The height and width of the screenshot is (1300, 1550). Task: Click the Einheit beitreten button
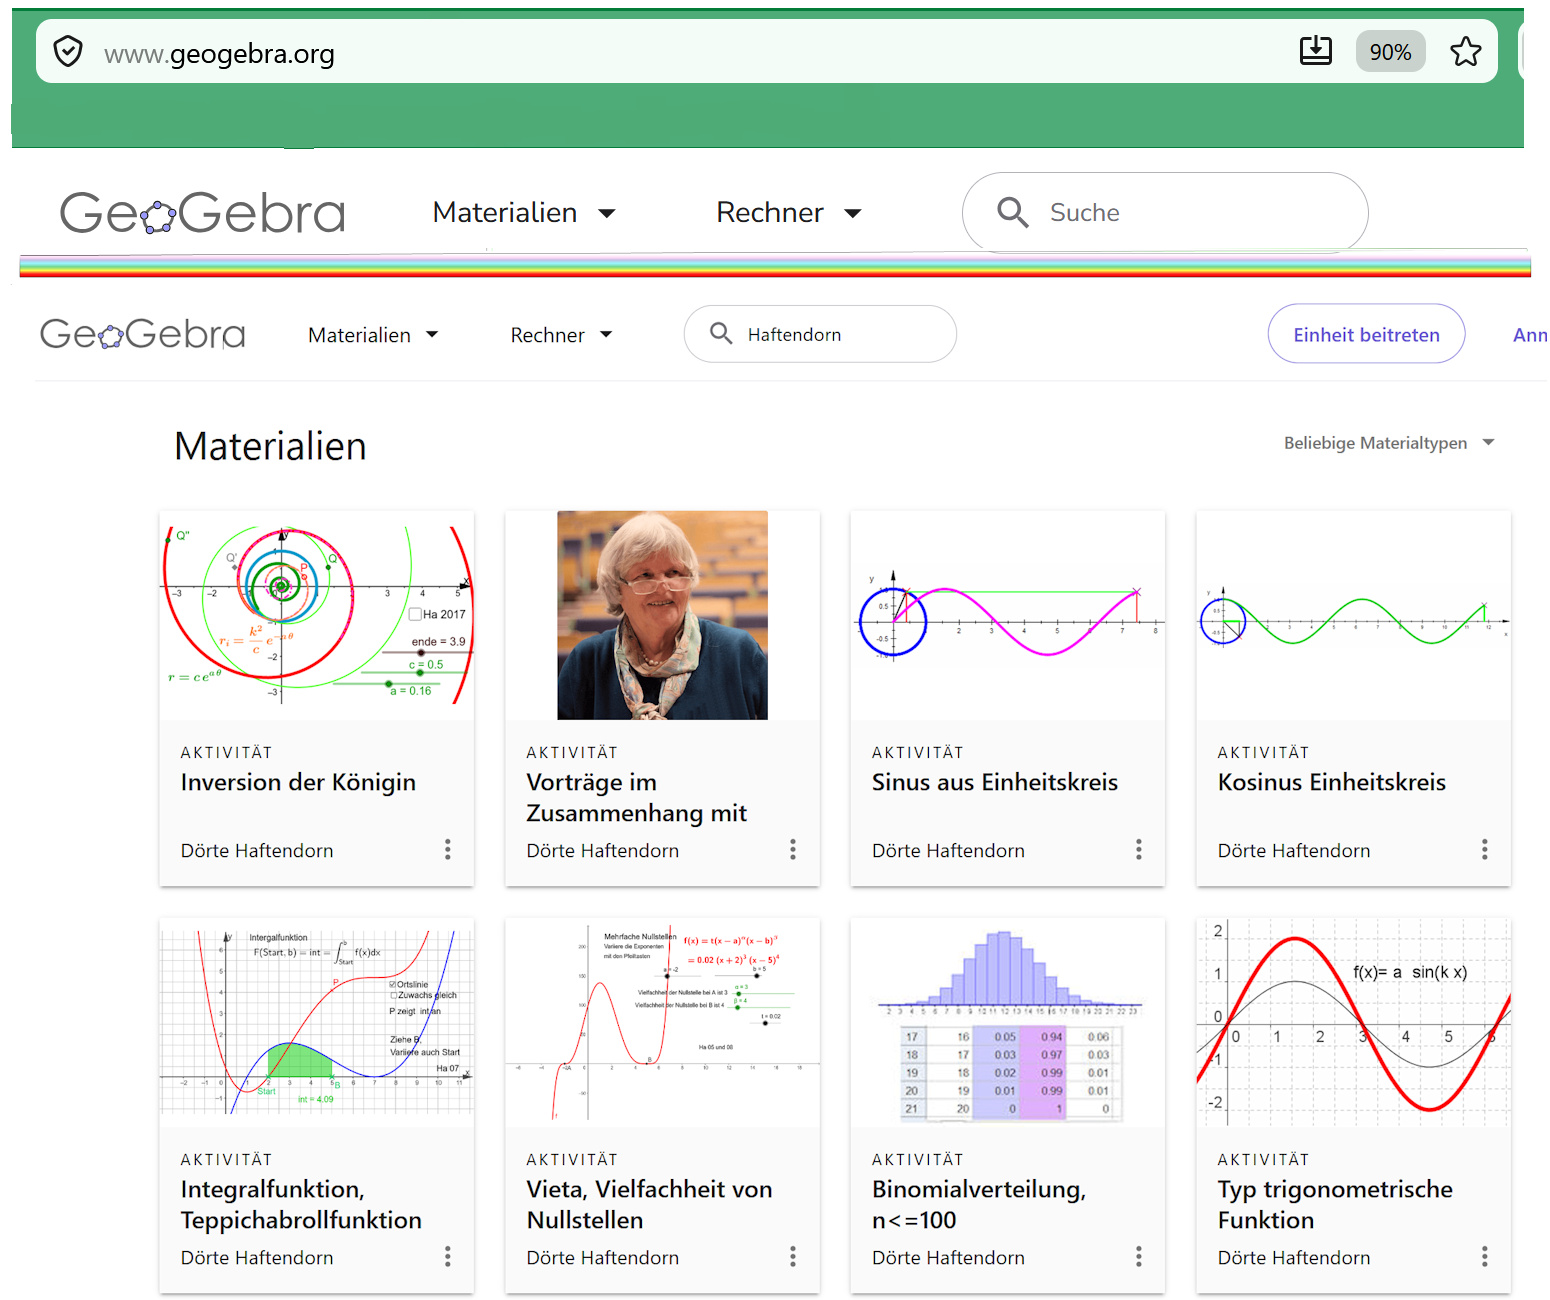1366,335
